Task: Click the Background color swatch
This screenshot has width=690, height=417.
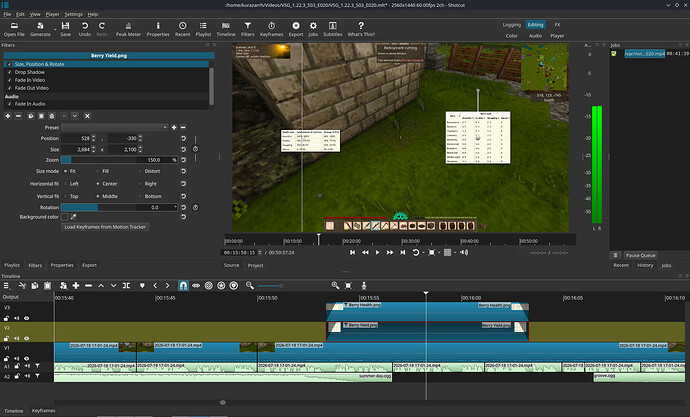Action: (x=65, y=217)
